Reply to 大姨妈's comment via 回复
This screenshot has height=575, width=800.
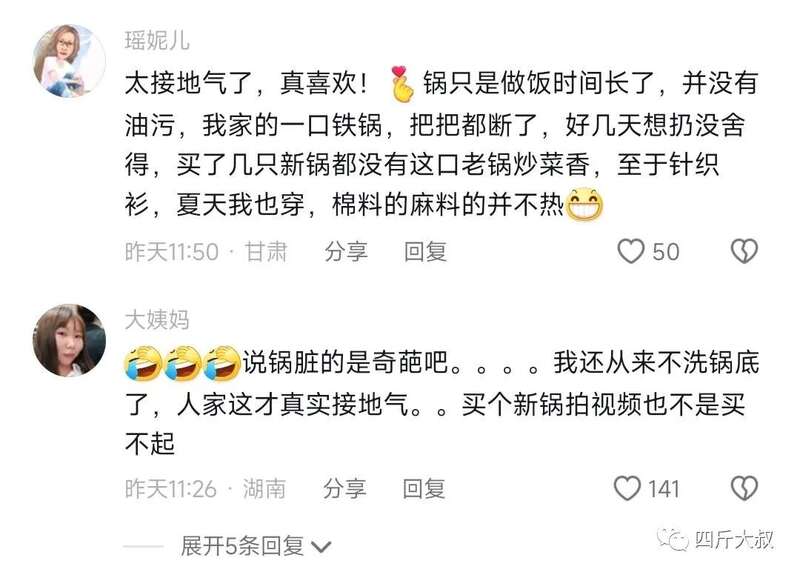point(423,488)
